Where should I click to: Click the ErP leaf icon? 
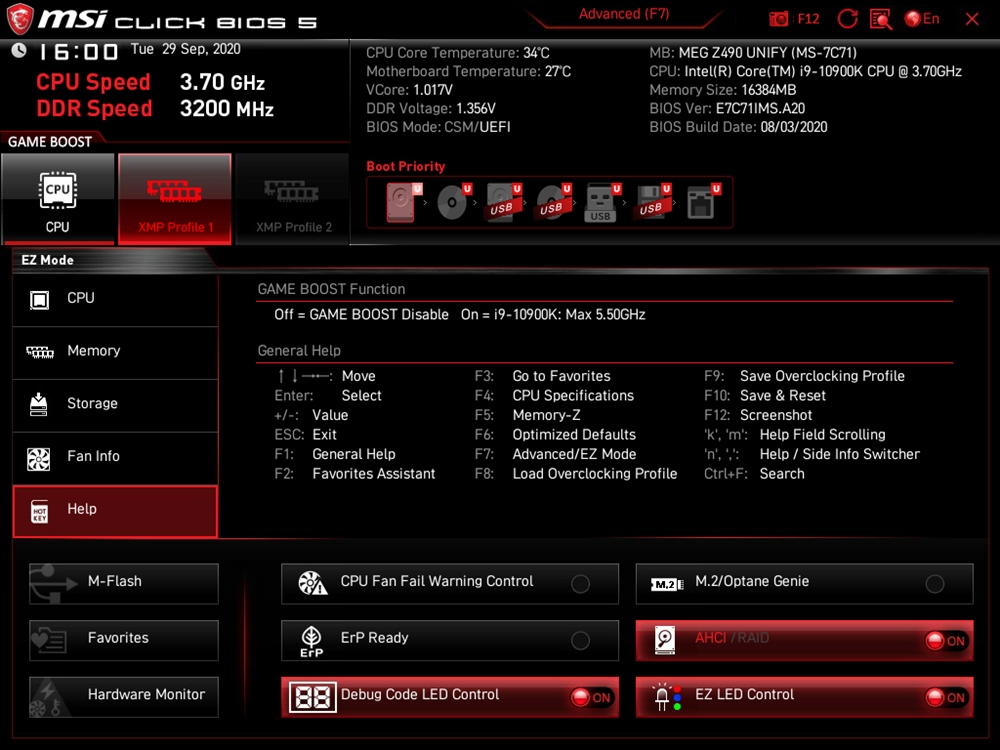coord(311,641)
